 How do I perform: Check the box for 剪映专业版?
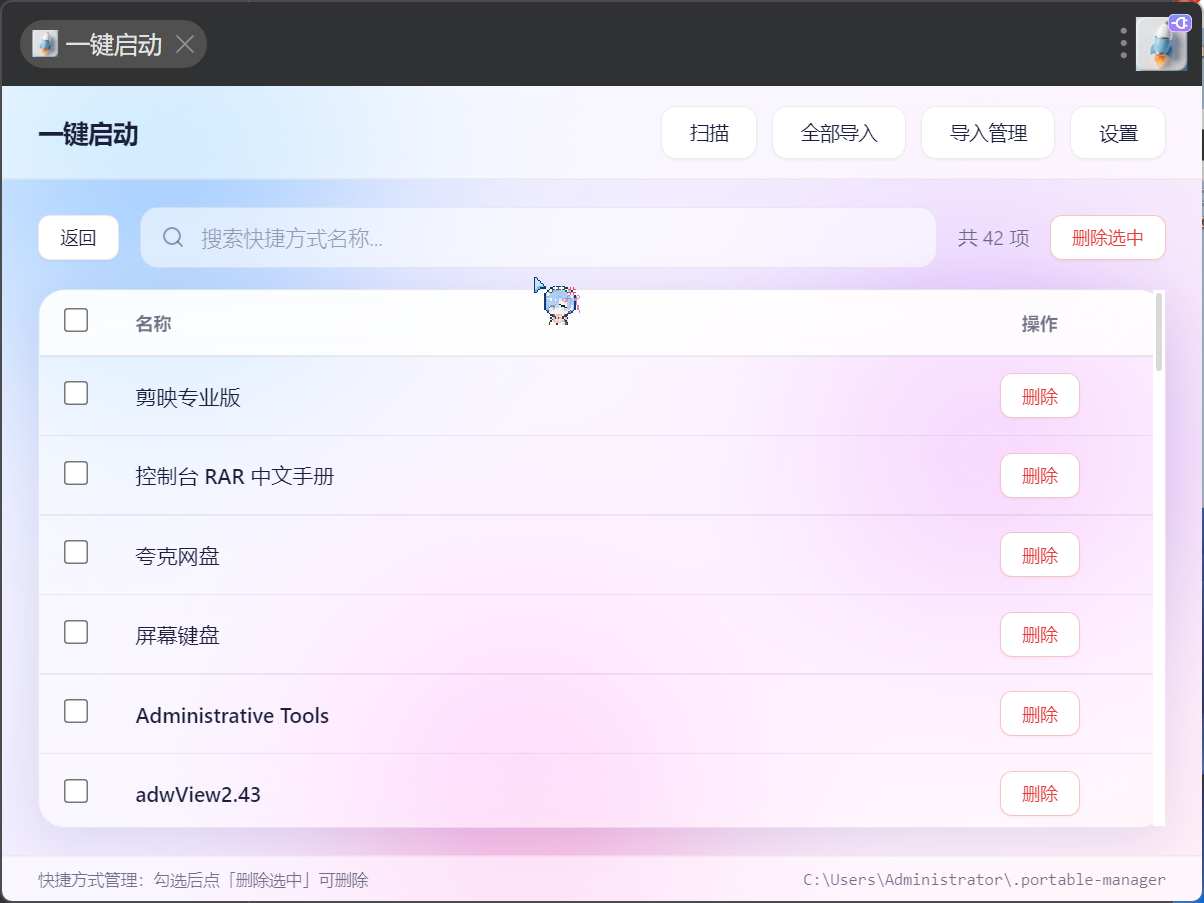tap(76, 393)
